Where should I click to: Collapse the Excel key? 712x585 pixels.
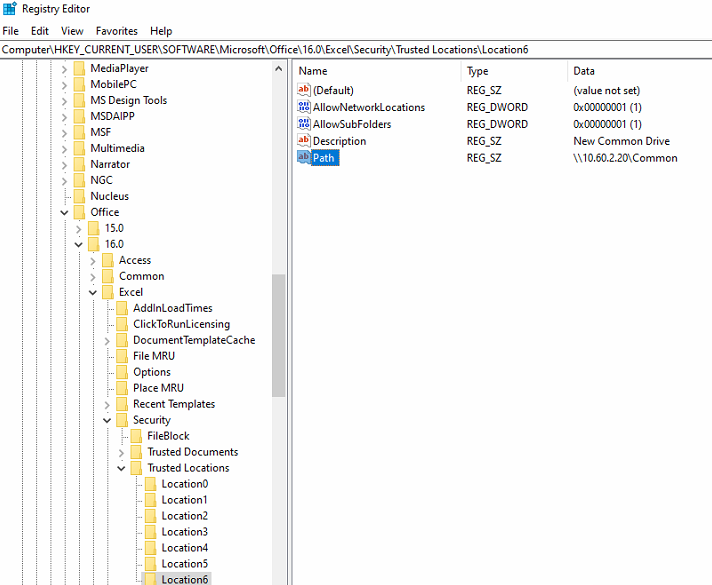coord(93,292)
